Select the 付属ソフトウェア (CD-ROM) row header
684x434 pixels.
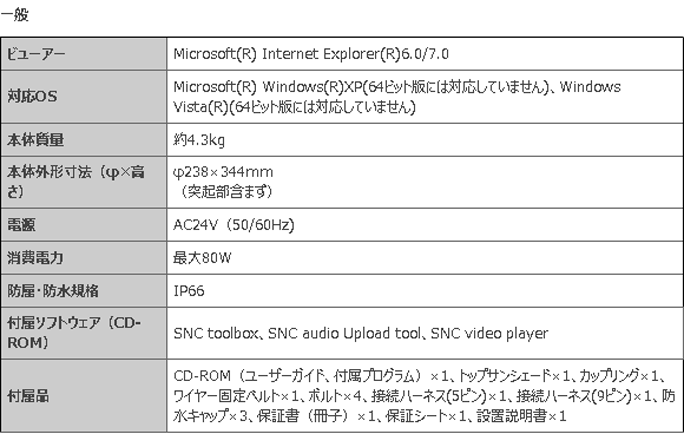[x=84, y=333]
